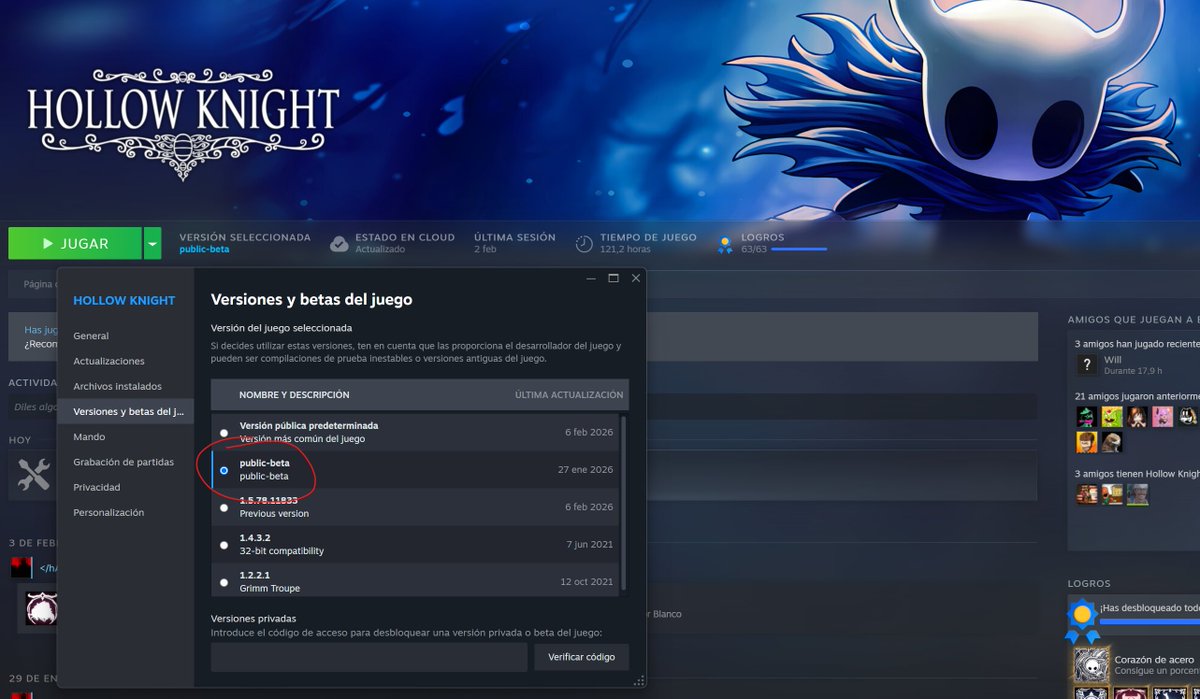The image size is (1200, 699).
Task: Click the red user avatar under 3 DE FEBRERO
Action: pyautogui.click(x=21, y=568)
